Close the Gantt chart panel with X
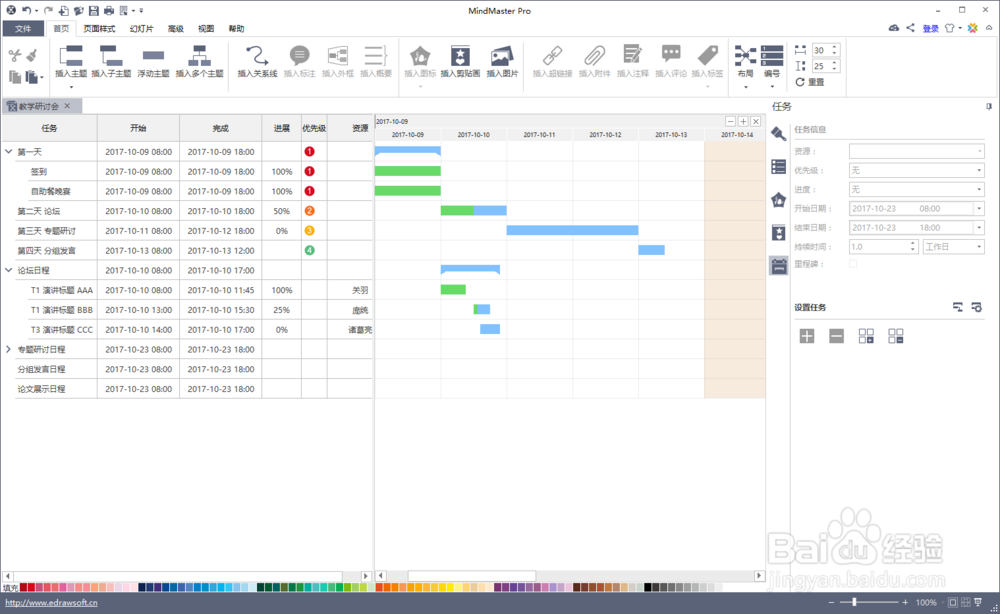1000x614 pixels. 756,121
